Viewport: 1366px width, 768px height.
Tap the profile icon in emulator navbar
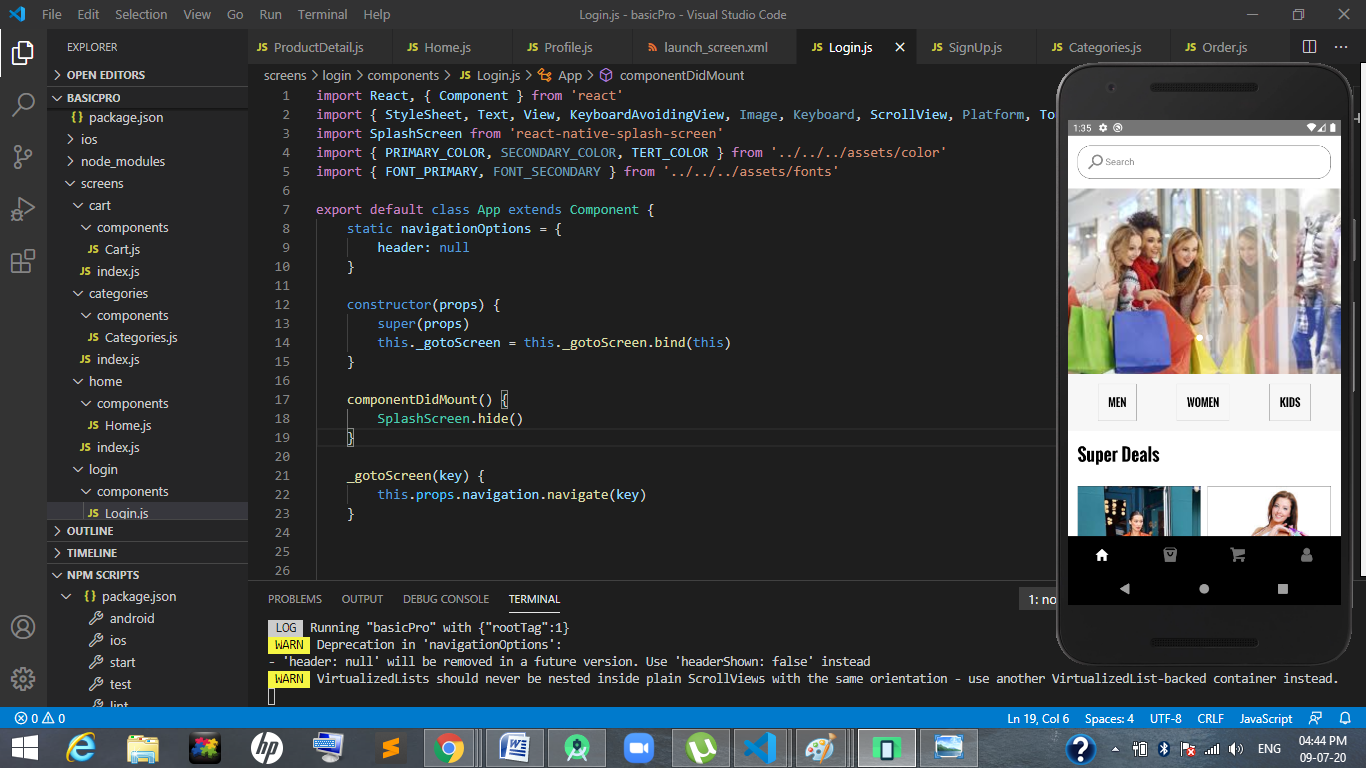(1306, 556)
